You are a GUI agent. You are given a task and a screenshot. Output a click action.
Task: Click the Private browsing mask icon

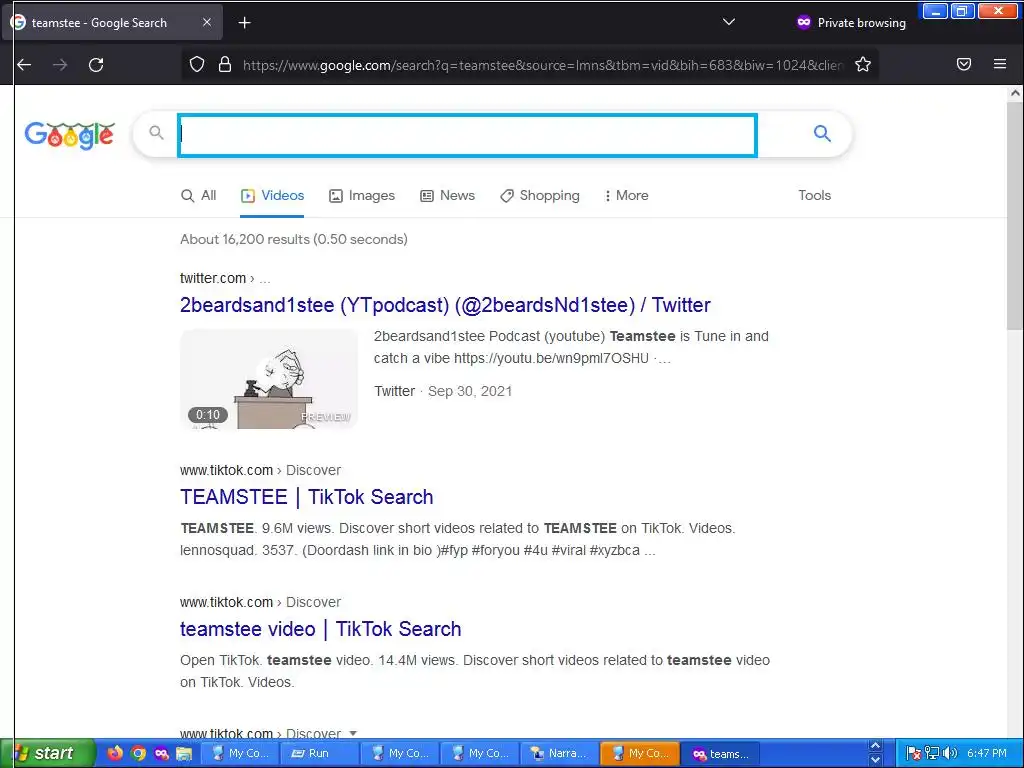(x=804, y=22)
